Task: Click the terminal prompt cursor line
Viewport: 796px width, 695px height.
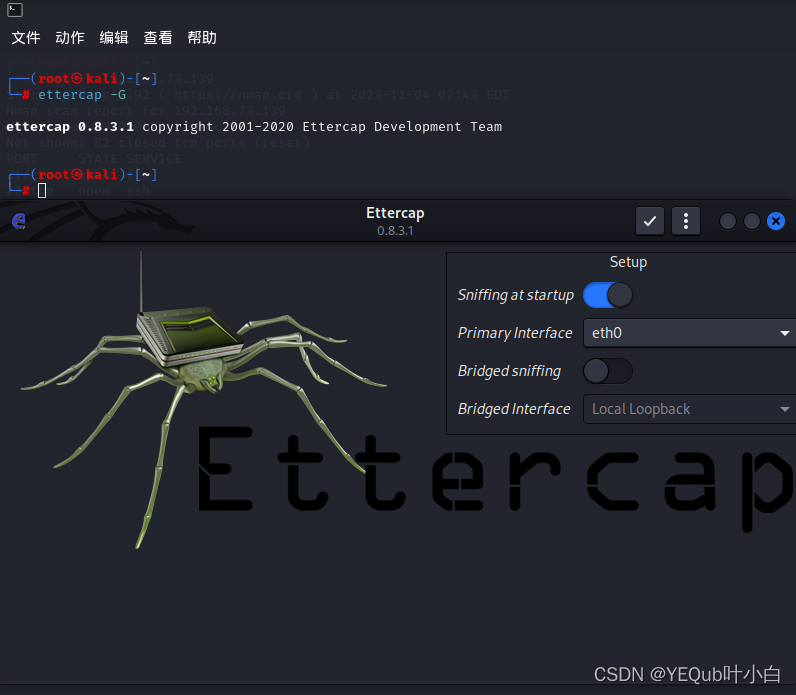Action: 42,190
